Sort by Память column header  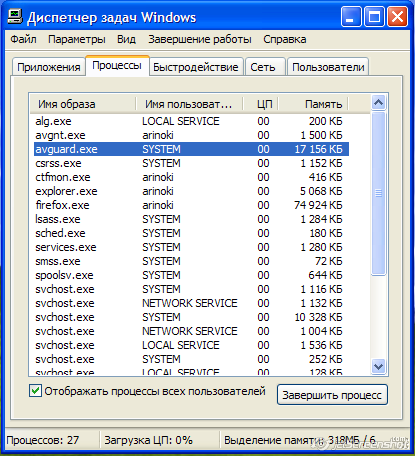(313, 104)
